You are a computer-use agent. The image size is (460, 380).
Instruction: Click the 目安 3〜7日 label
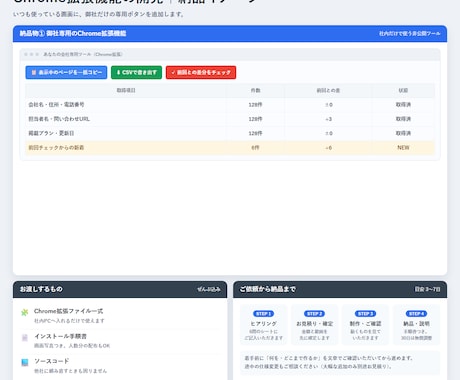point(427,289)
